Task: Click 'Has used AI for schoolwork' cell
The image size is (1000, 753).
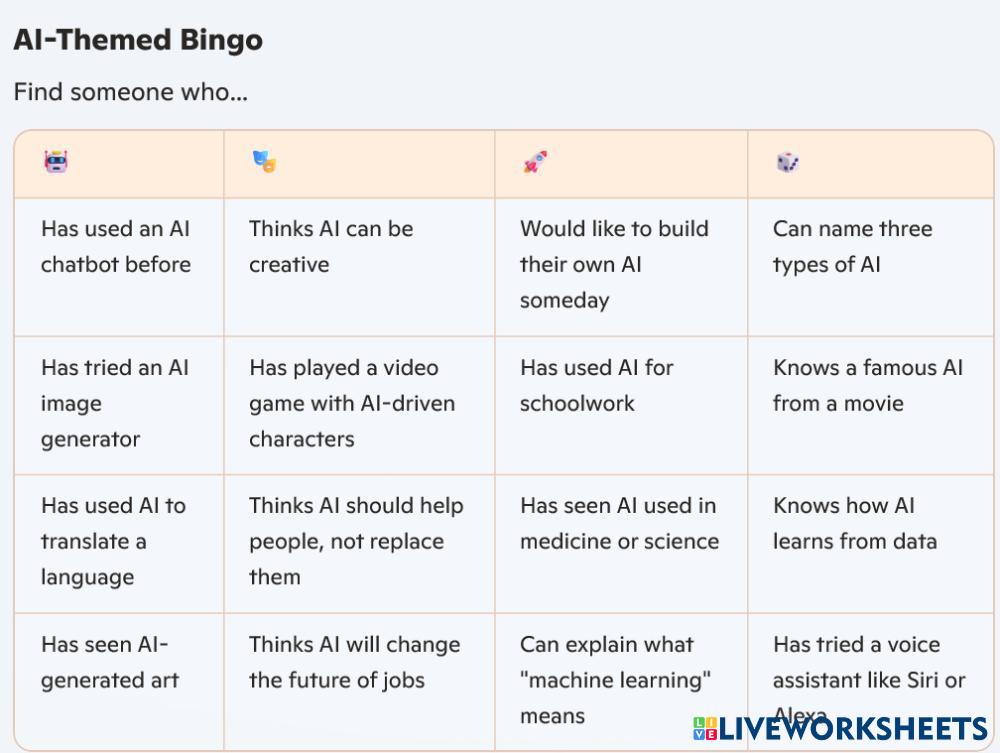Action: pos(597,386)
